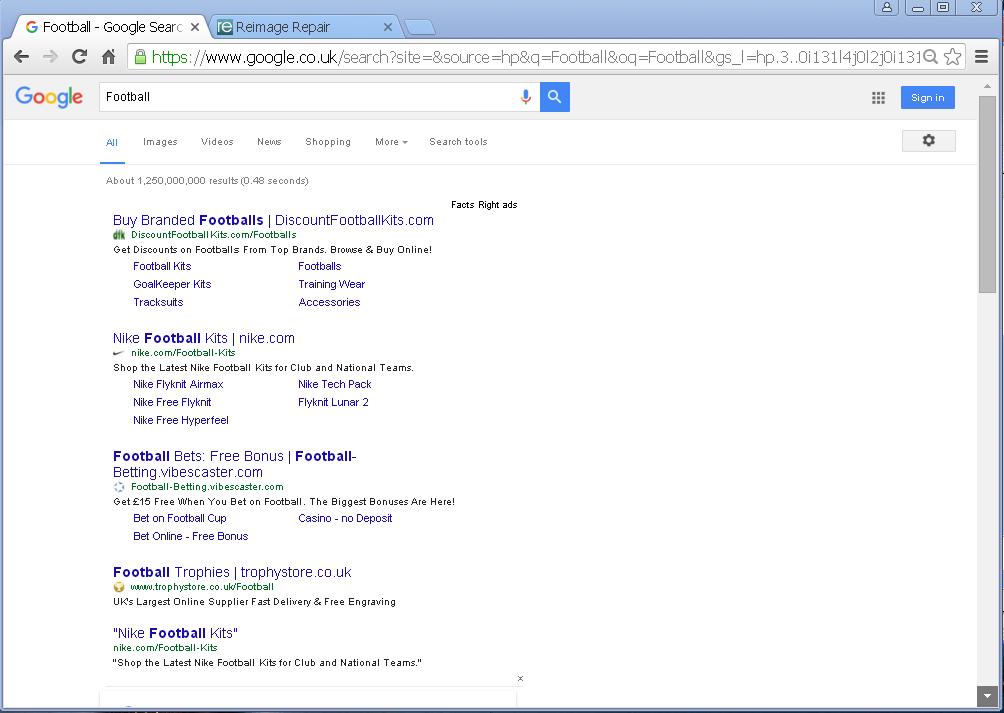Open the Chrome hamburger menu
Image resolution: width=1004 pixels, height=713 pixels.
982,57
